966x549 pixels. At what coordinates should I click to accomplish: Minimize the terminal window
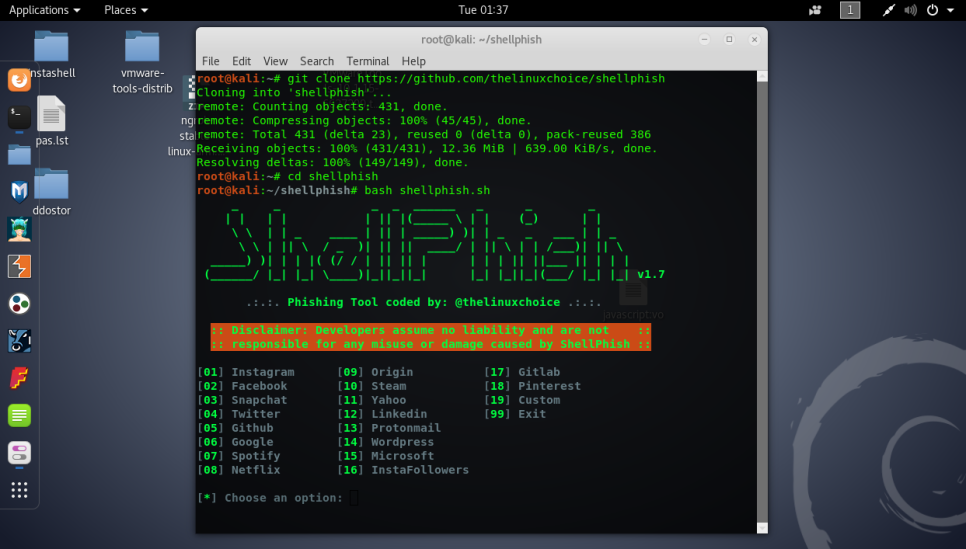click(x=704, y=39)
